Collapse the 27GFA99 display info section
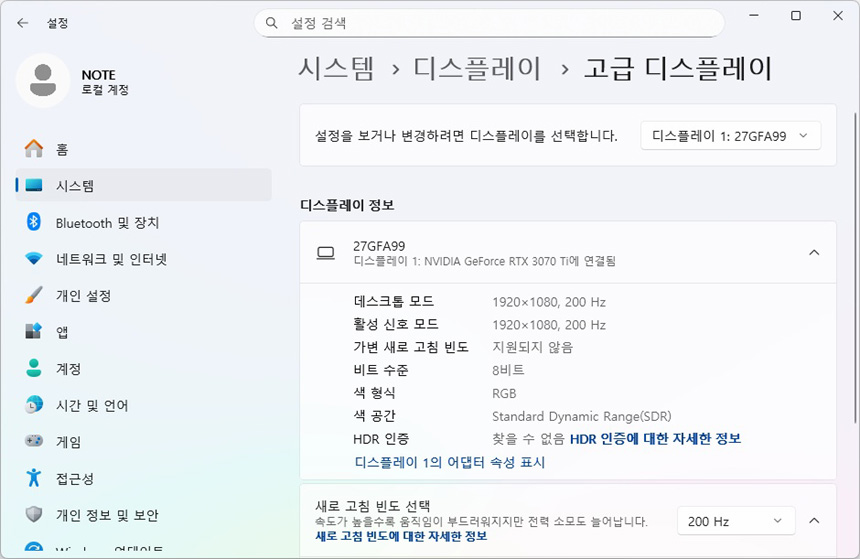 click(x=814, y=253)
